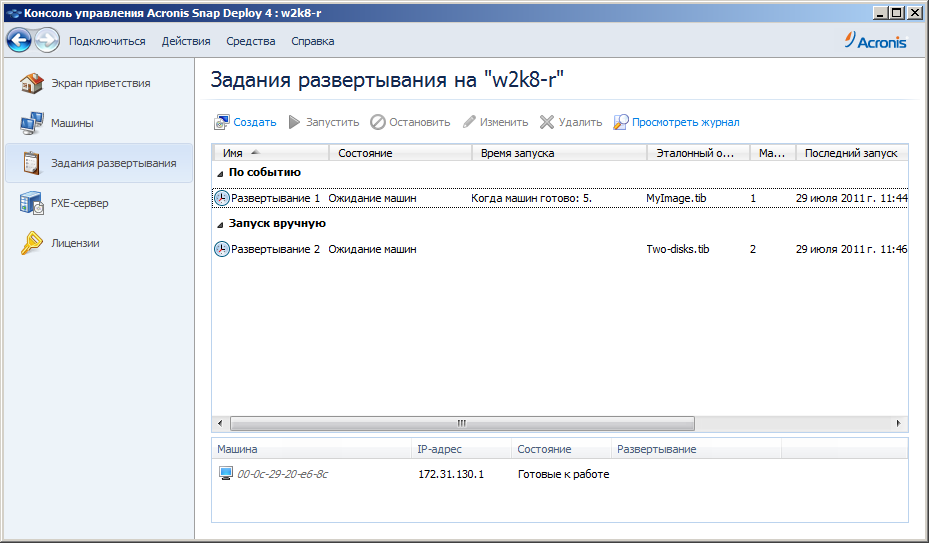
Task: Collapse the Запуск вручную group
Action: tap(220, 224)
